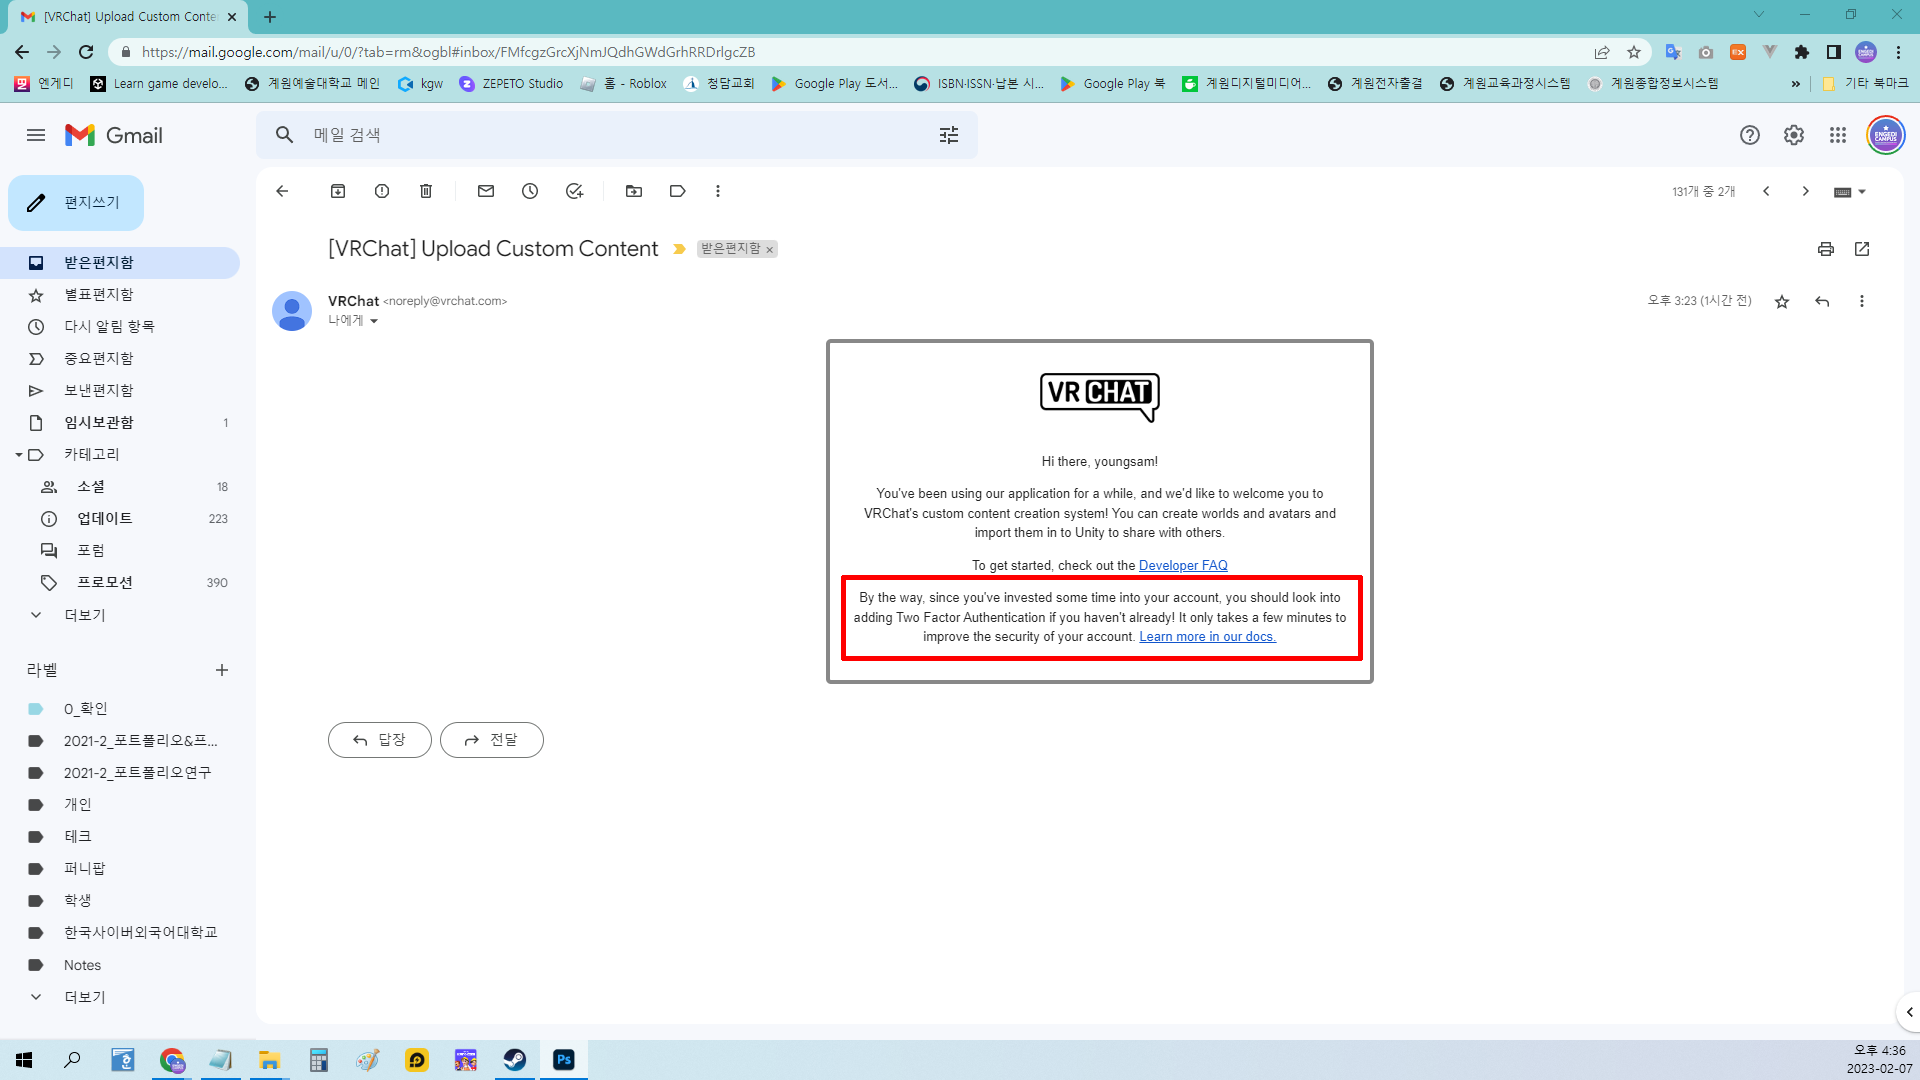Reload the page
This screenshot has height=1080, width=1920.
86,52
